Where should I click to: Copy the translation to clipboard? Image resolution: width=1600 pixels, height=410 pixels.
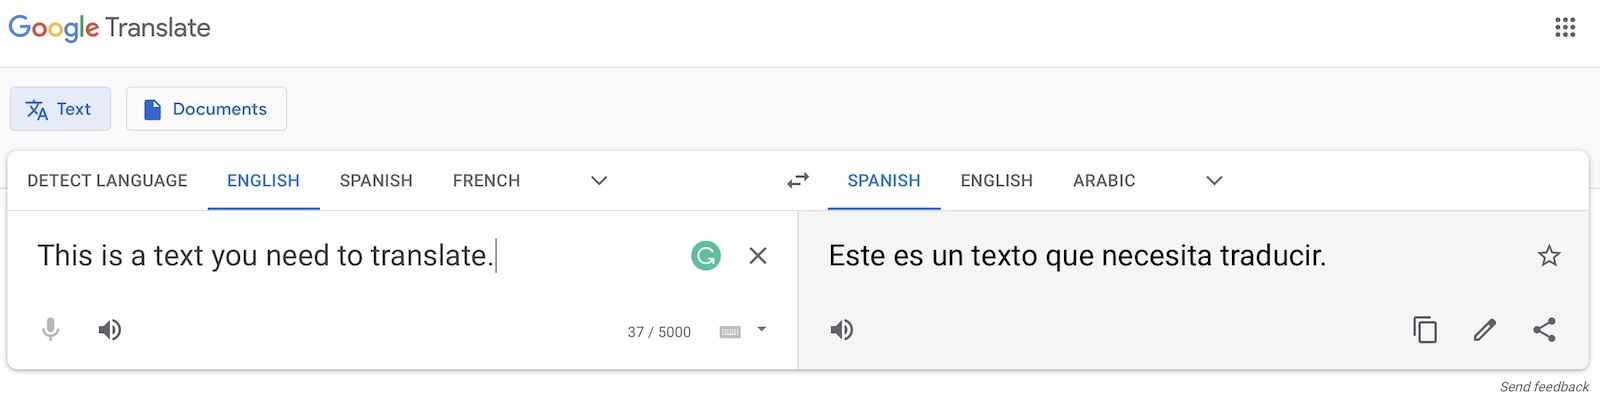pyautogui.click(x=1425, y=330)
